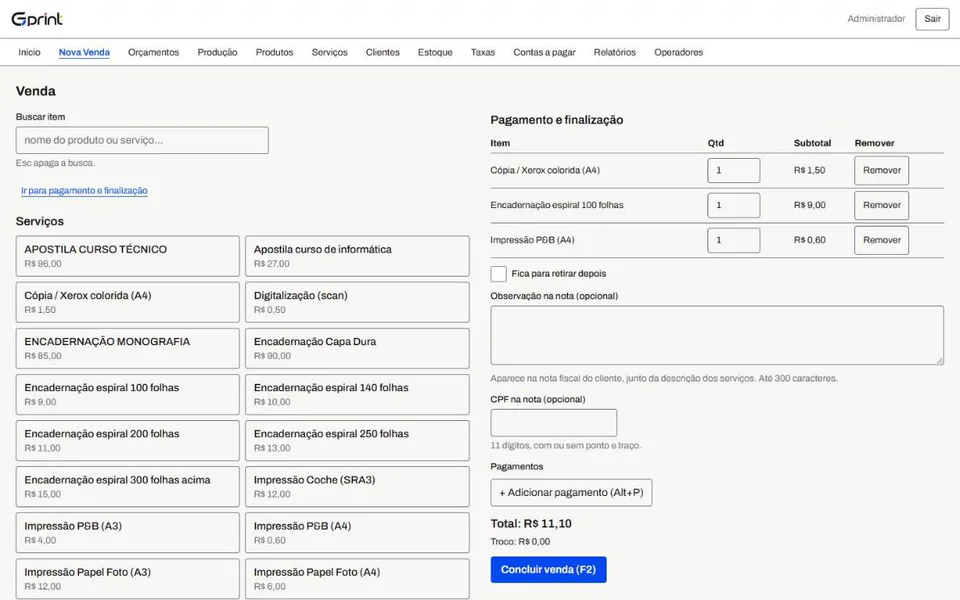Open the Operadores tab

(678, 53)
